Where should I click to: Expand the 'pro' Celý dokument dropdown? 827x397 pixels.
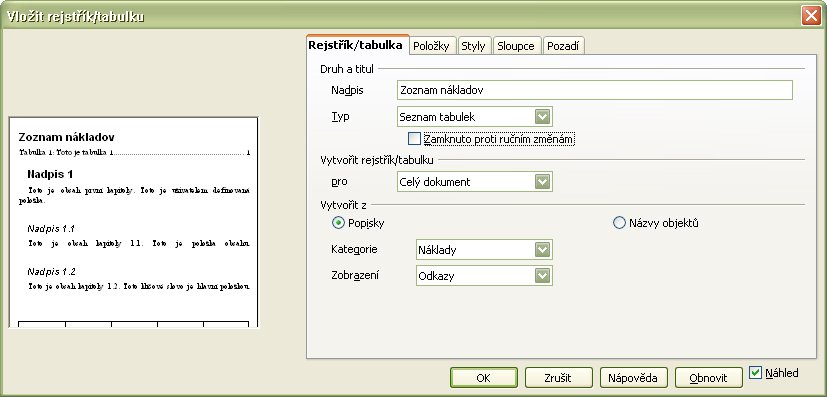[542, 182]
